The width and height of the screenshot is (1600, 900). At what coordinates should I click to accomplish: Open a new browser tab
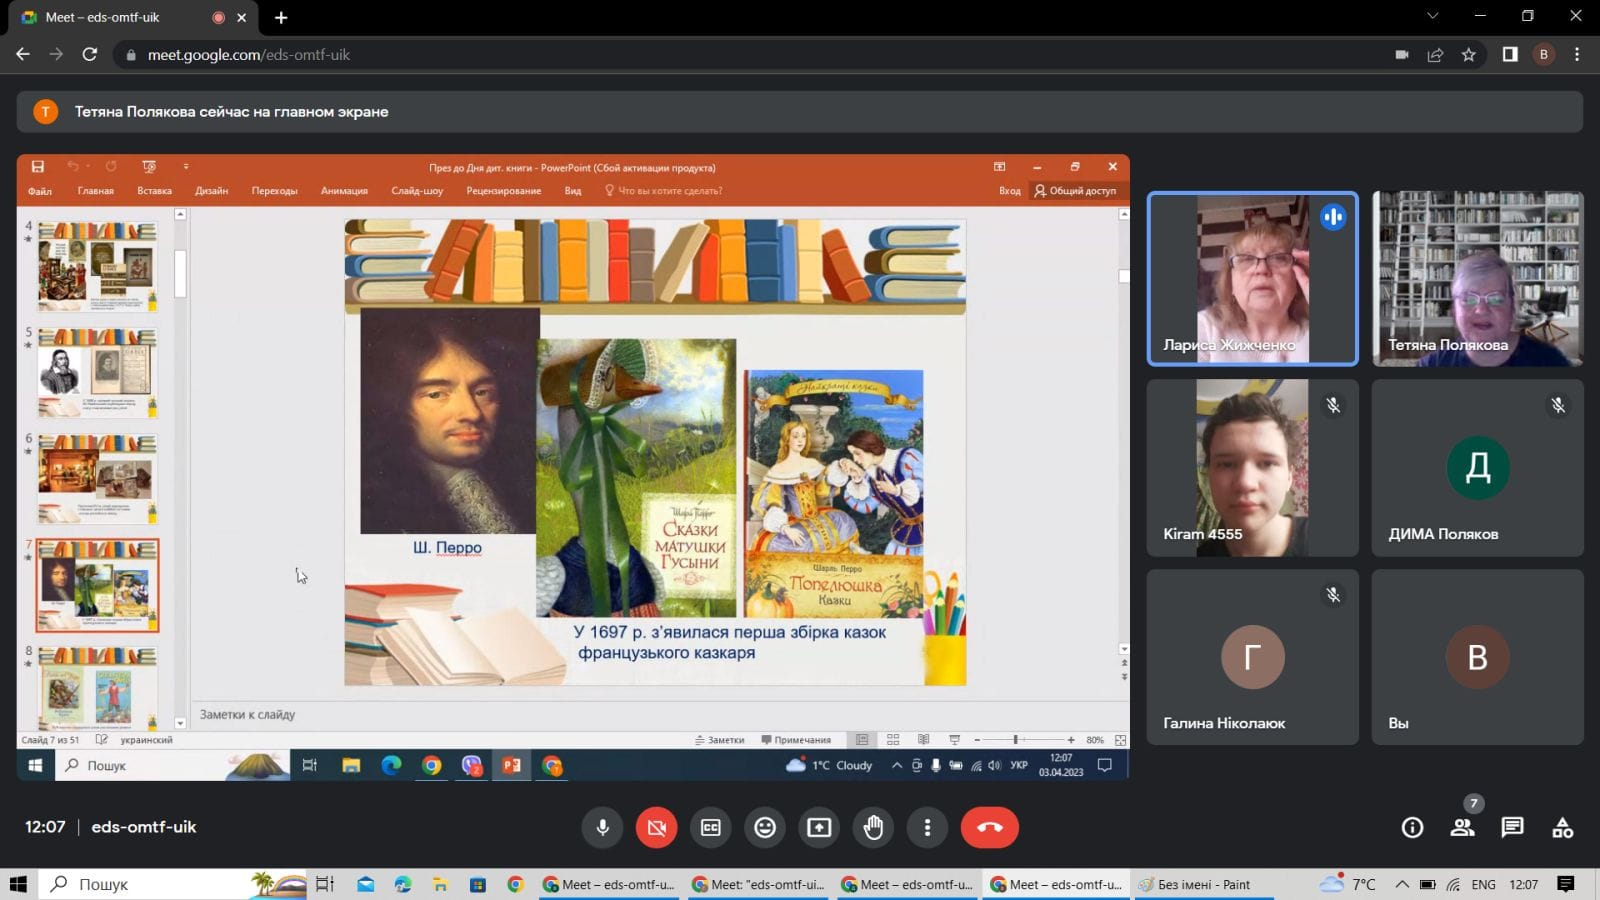click(x=281, y=17)
